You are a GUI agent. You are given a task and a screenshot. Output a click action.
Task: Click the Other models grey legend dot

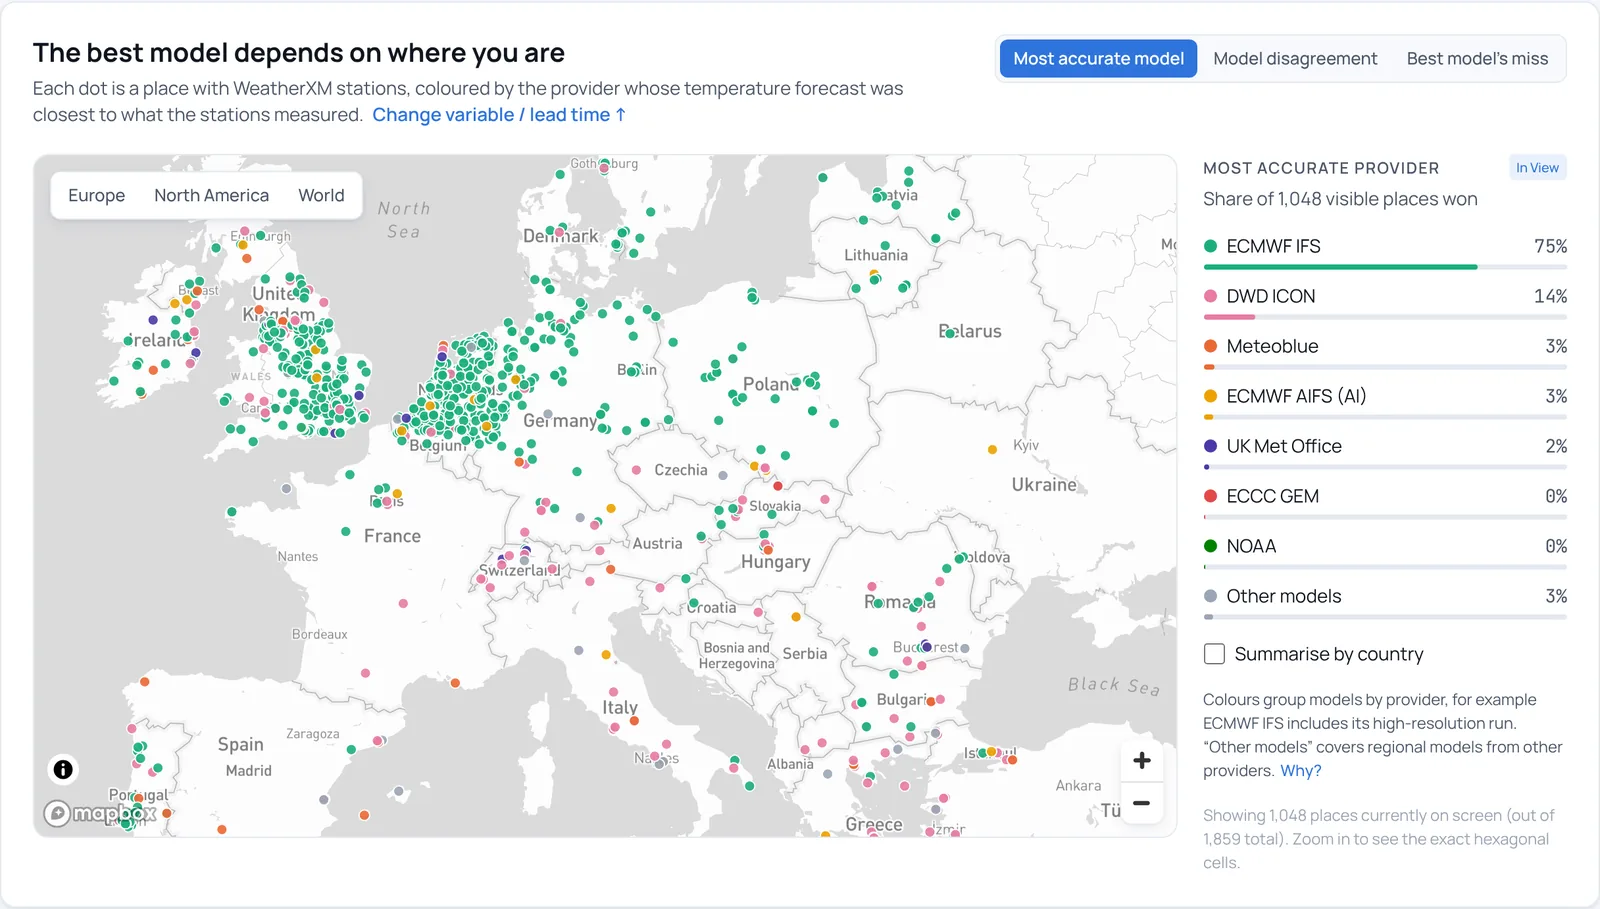coord(1210,596)
